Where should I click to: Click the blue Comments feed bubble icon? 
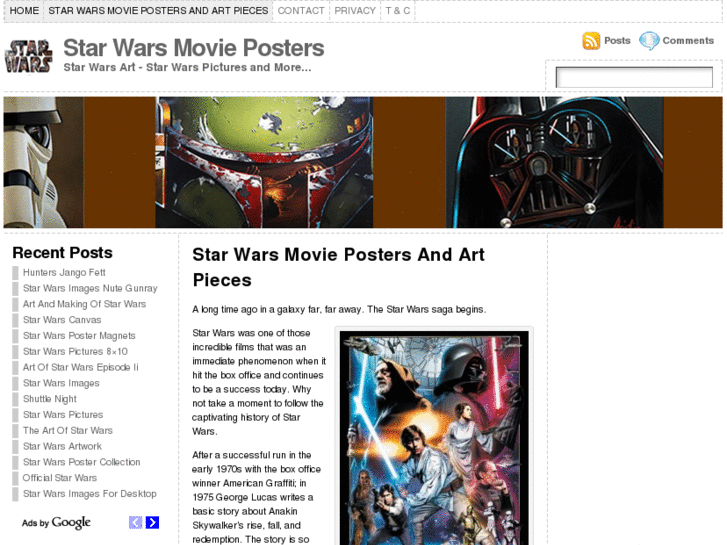649,41
